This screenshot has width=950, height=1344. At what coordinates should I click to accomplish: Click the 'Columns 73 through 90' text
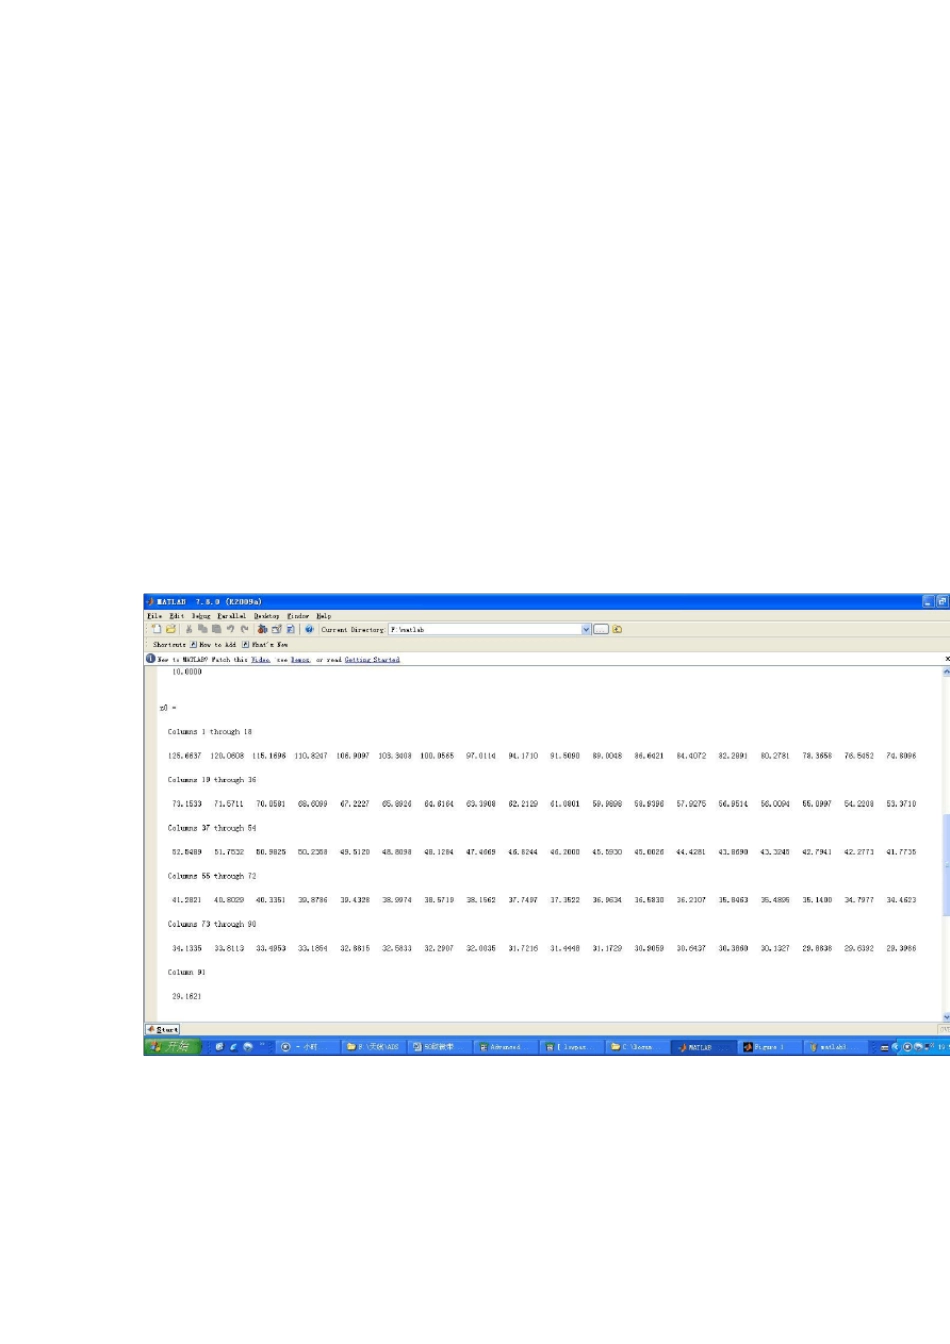(212, 924)
